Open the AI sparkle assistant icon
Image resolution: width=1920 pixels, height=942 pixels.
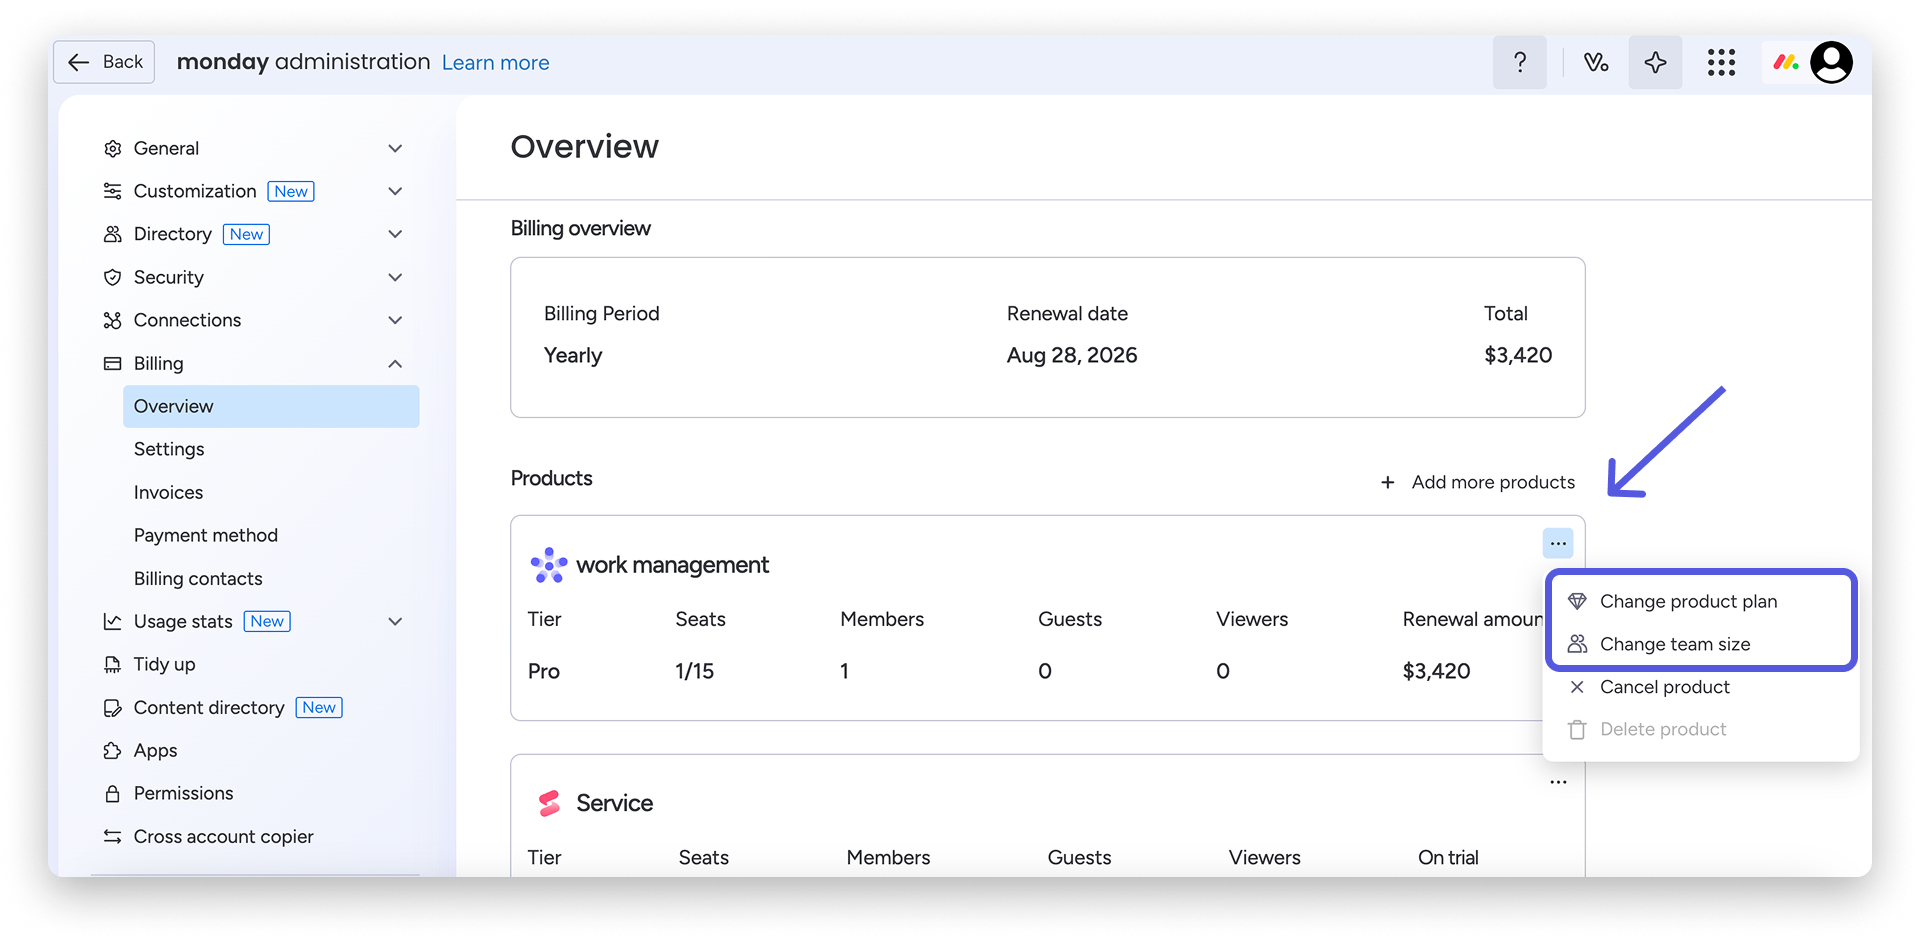tap(1655, 62)
